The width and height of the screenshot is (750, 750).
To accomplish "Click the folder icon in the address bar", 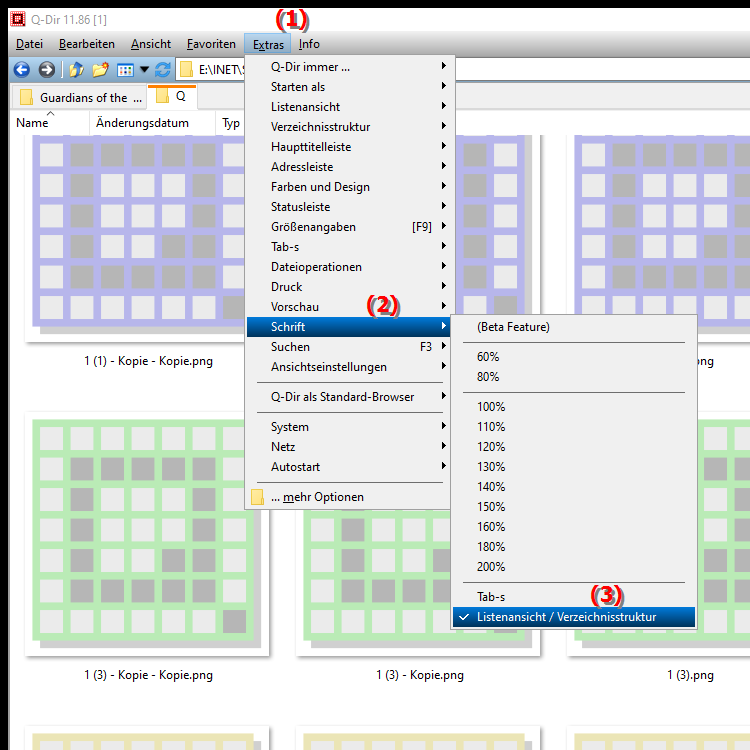I will [x=186, y=70].
